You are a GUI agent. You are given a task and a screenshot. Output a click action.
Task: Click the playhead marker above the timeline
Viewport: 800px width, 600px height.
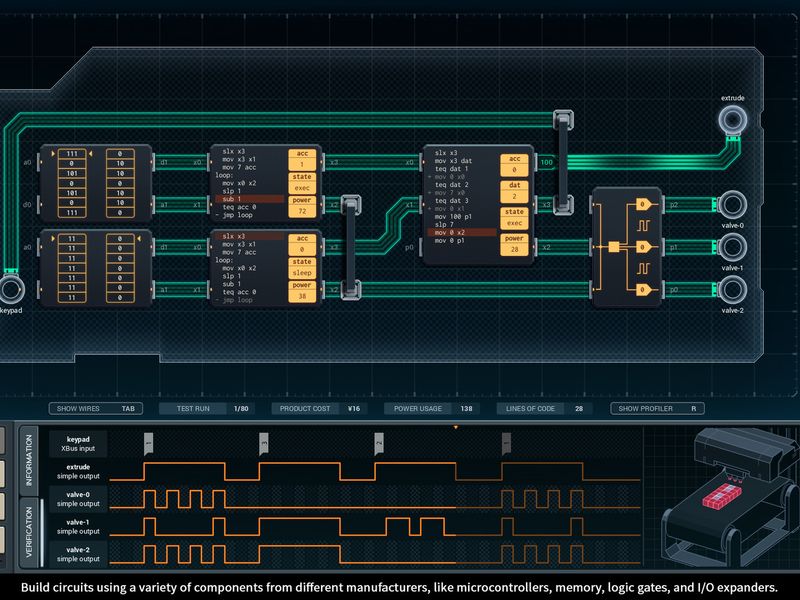pos(456,427)
